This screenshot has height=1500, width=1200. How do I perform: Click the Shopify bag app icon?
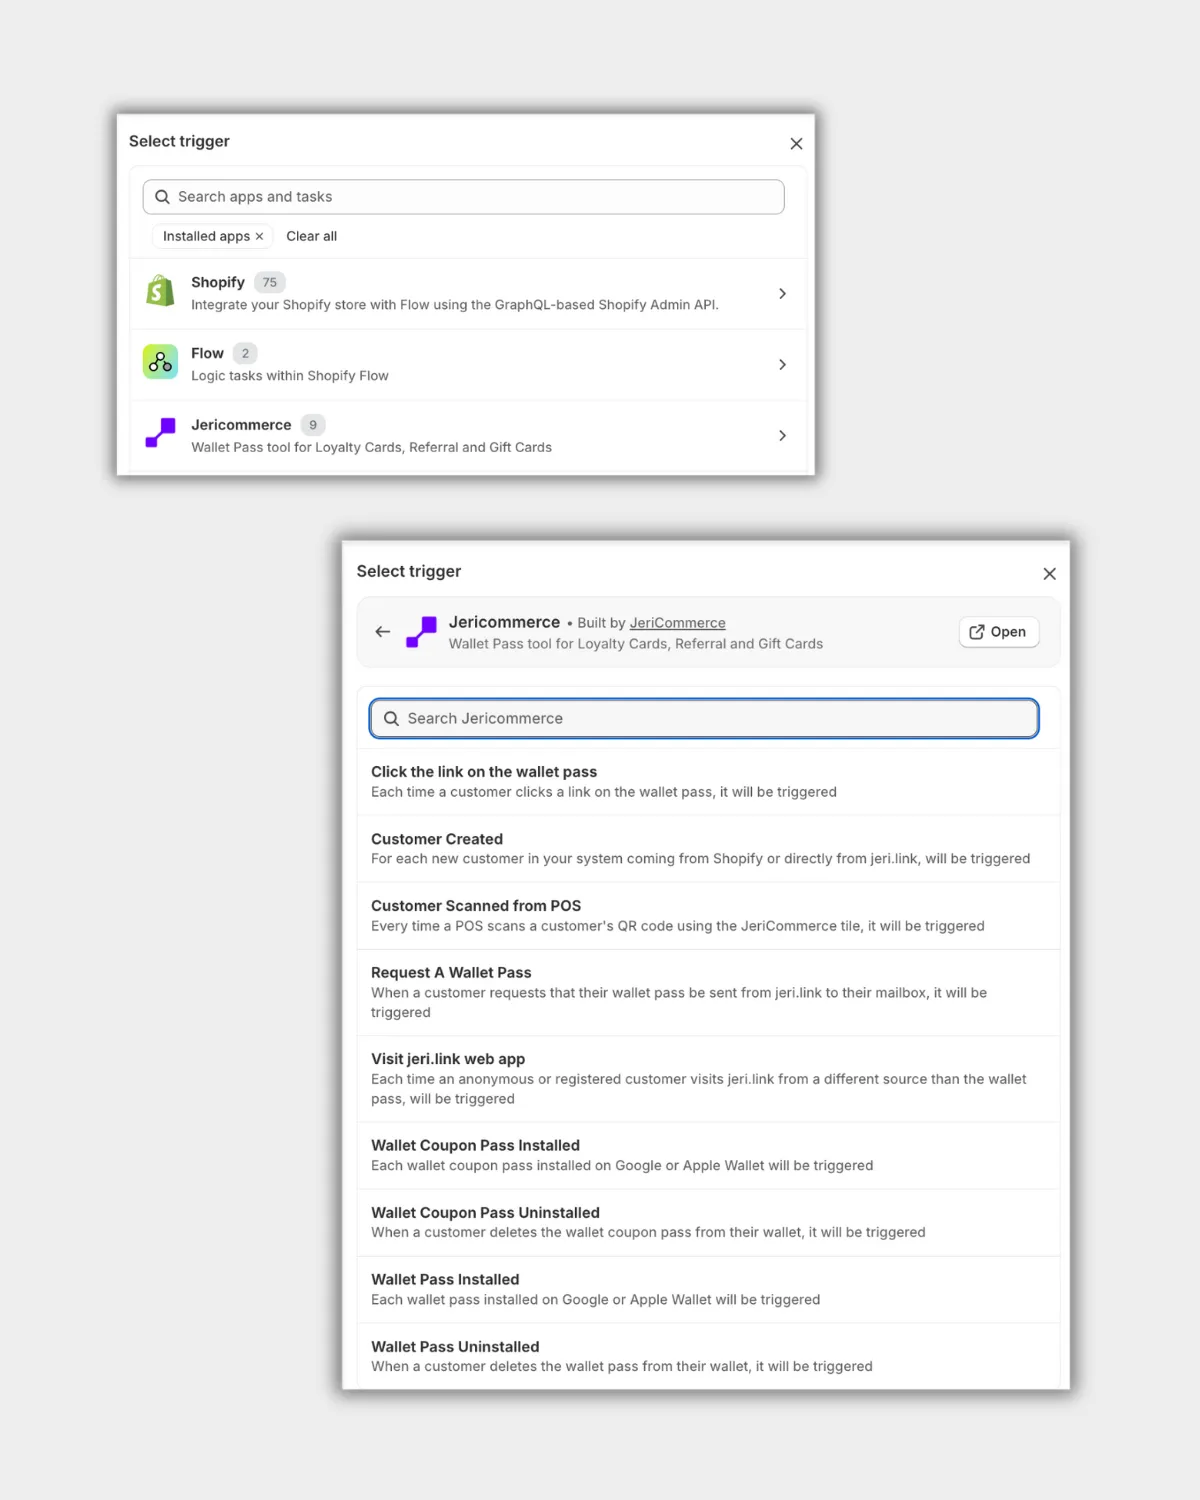coord(160,291)
